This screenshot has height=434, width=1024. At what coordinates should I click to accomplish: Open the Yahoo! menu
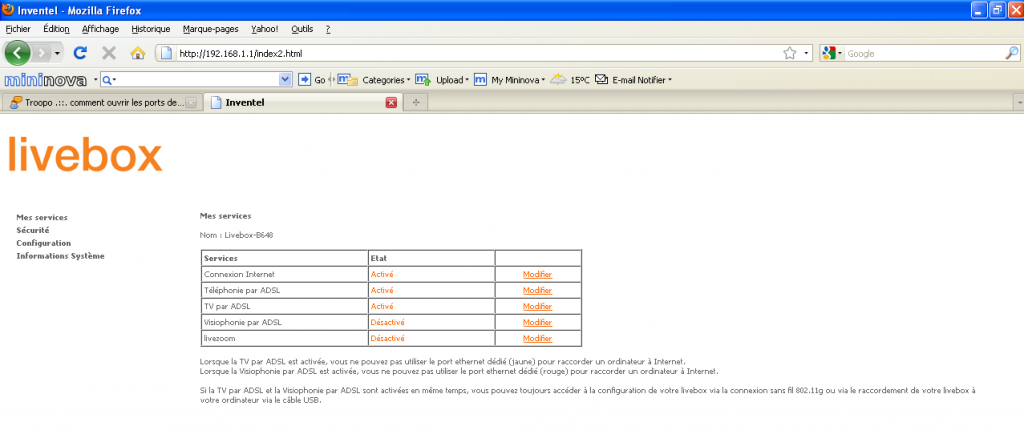click(264, 29)
